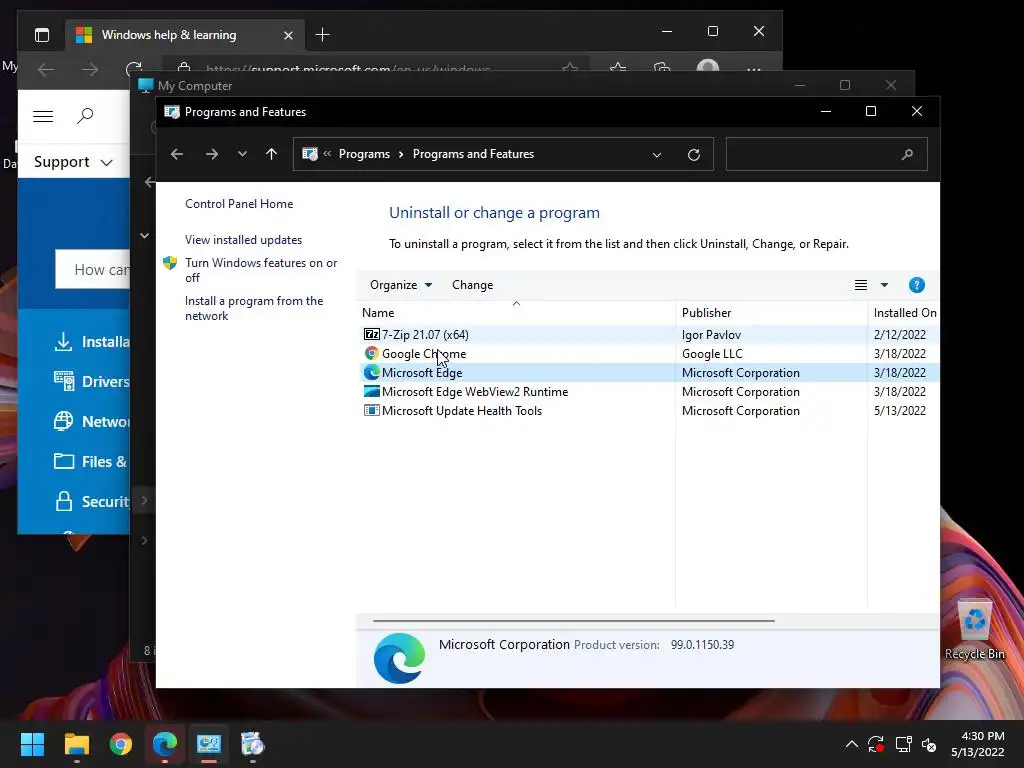Select Microsoft Edge WebView2 Runtime row
This screenshot has width=1024, height=768.
pyautogui.click(x=649, y=391)
